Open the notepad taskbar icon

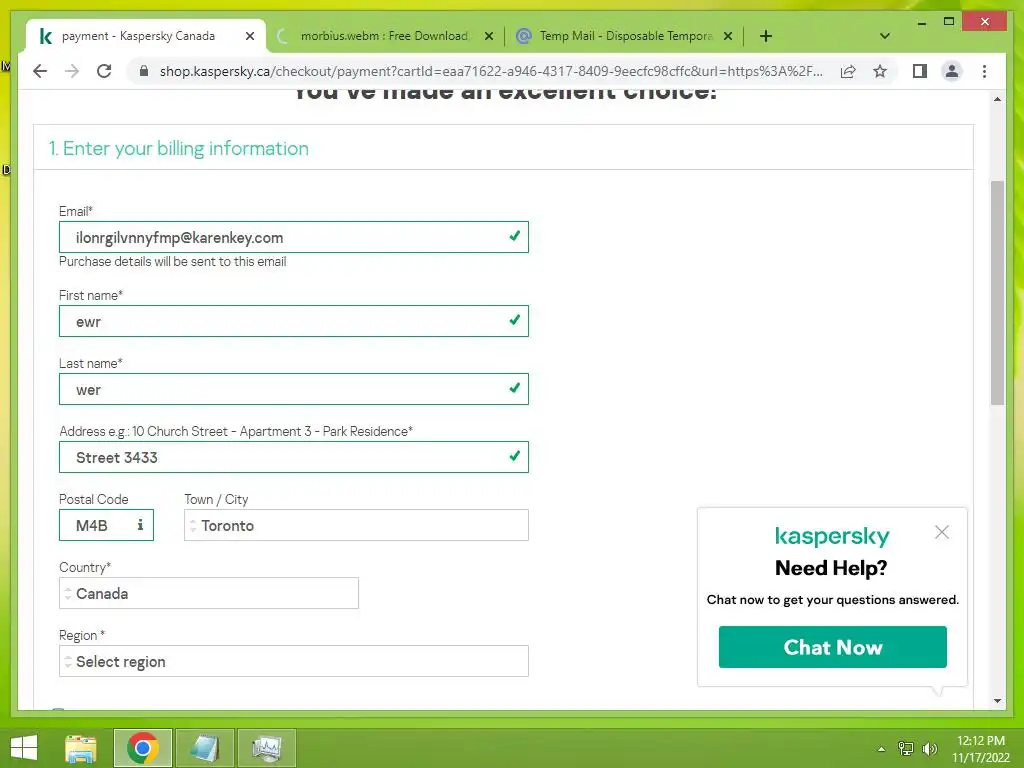(205, 748)
